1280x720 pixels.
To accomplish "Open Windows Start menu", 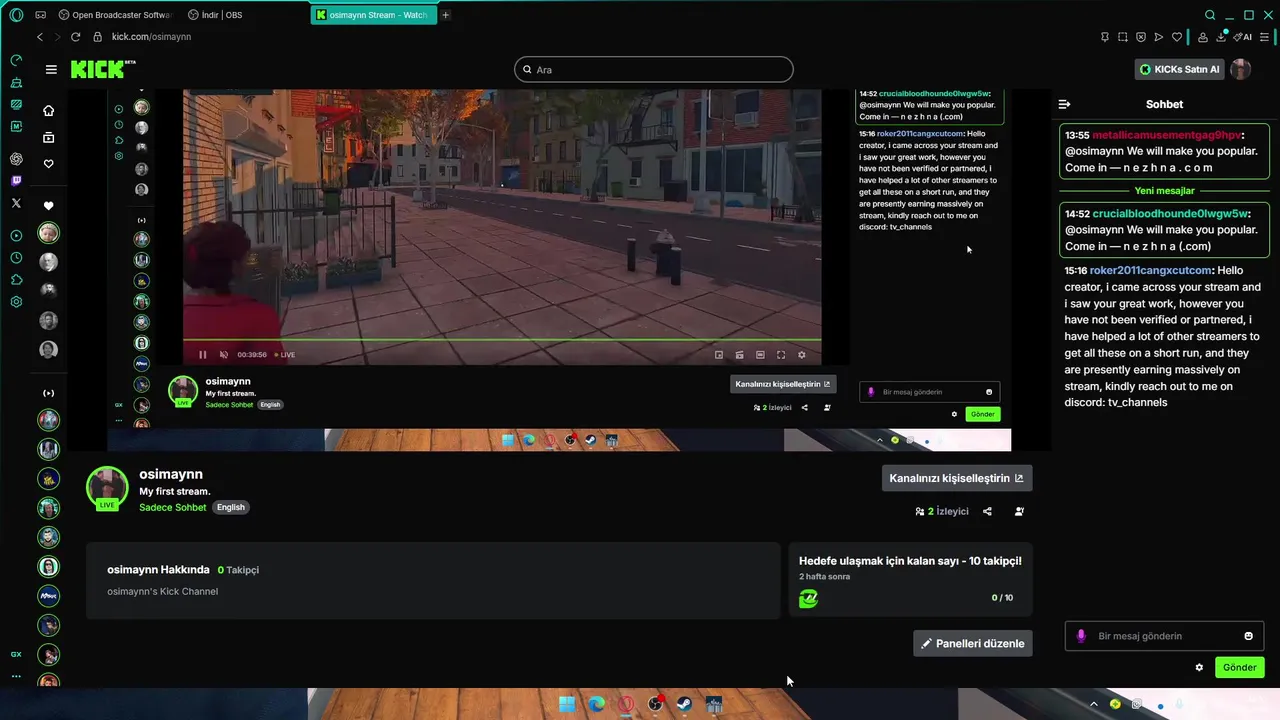I will click(x=567, y=704).
